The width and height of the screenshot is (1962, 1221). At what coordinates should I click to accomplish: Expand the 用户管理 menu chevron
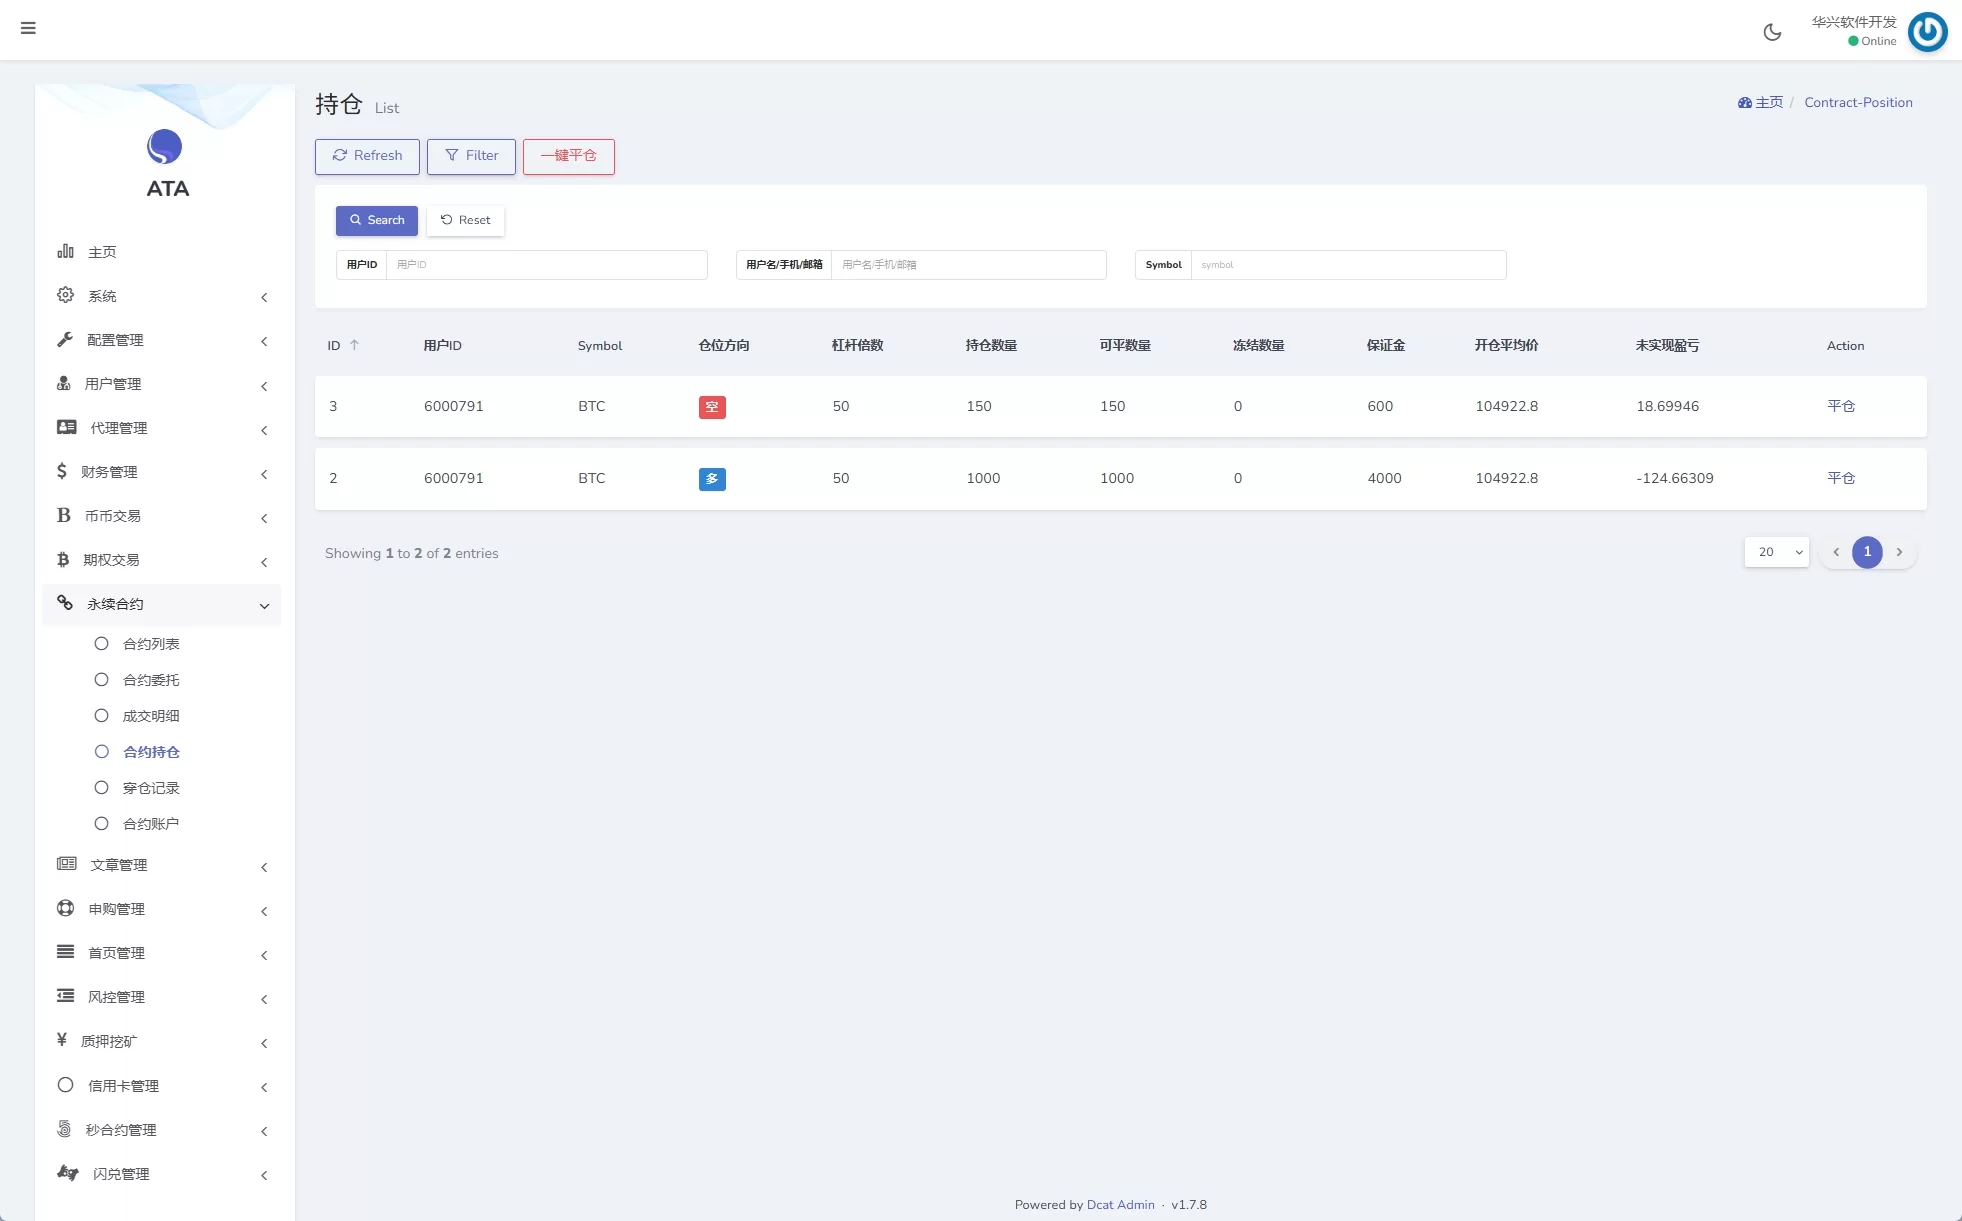pyautogui.click(x=264, y=386)
